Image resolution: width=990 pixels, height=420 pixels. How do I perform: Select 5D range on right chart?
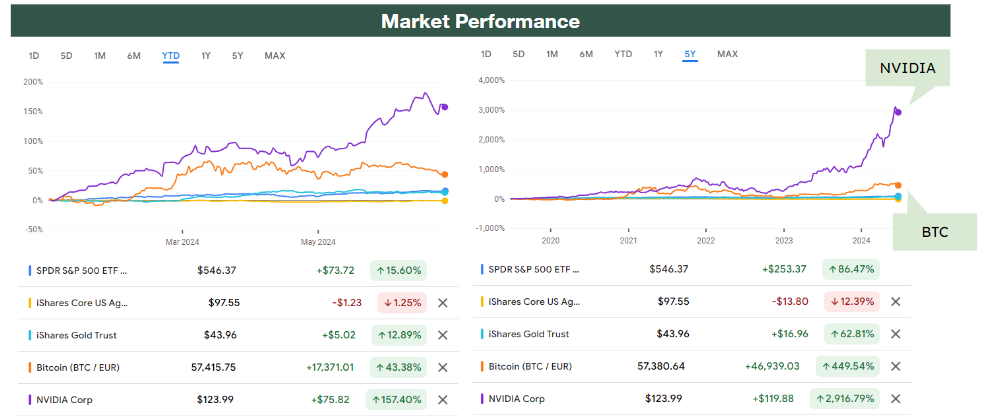click(x=518, y=54)
